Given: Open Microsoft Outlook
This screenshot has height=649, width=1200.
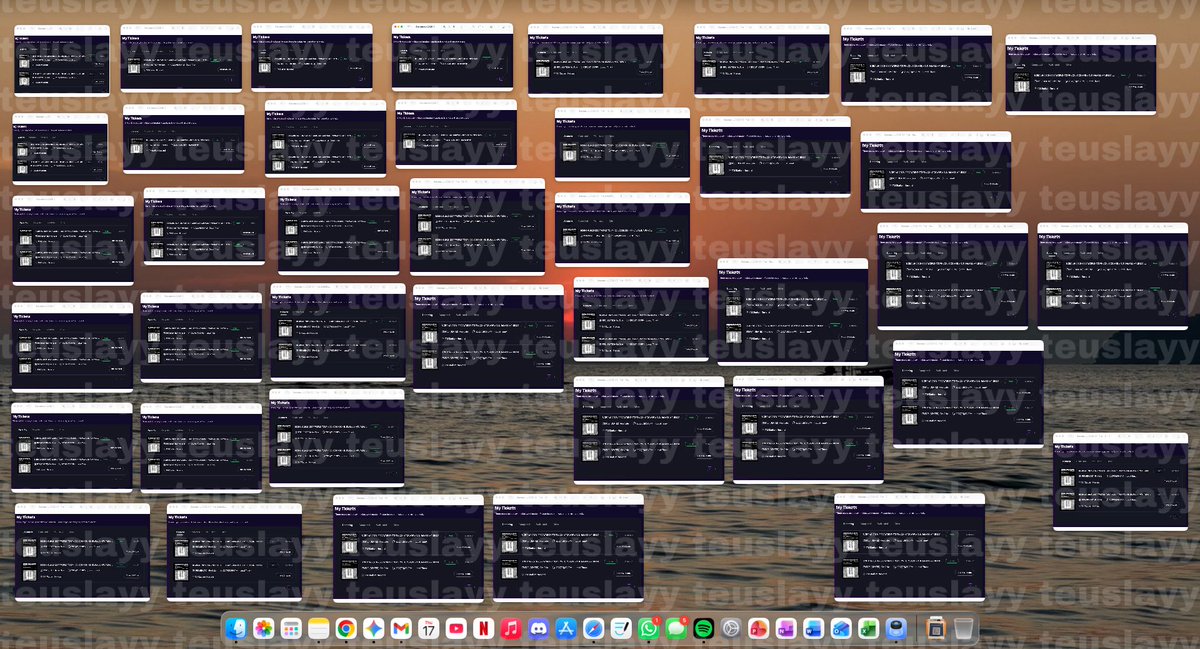Looking at the screenshot, I should tap(841, 628).
